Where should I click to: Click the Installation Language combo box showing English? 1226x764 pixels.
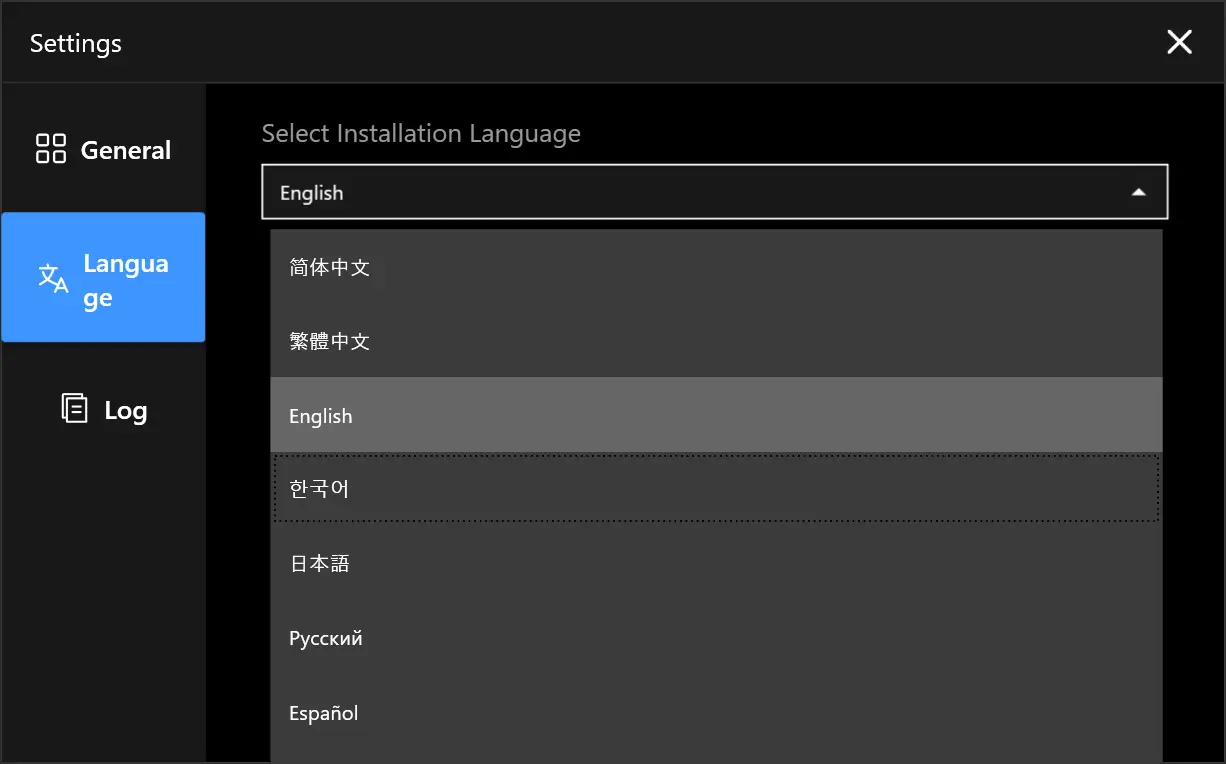pos(714,191)
